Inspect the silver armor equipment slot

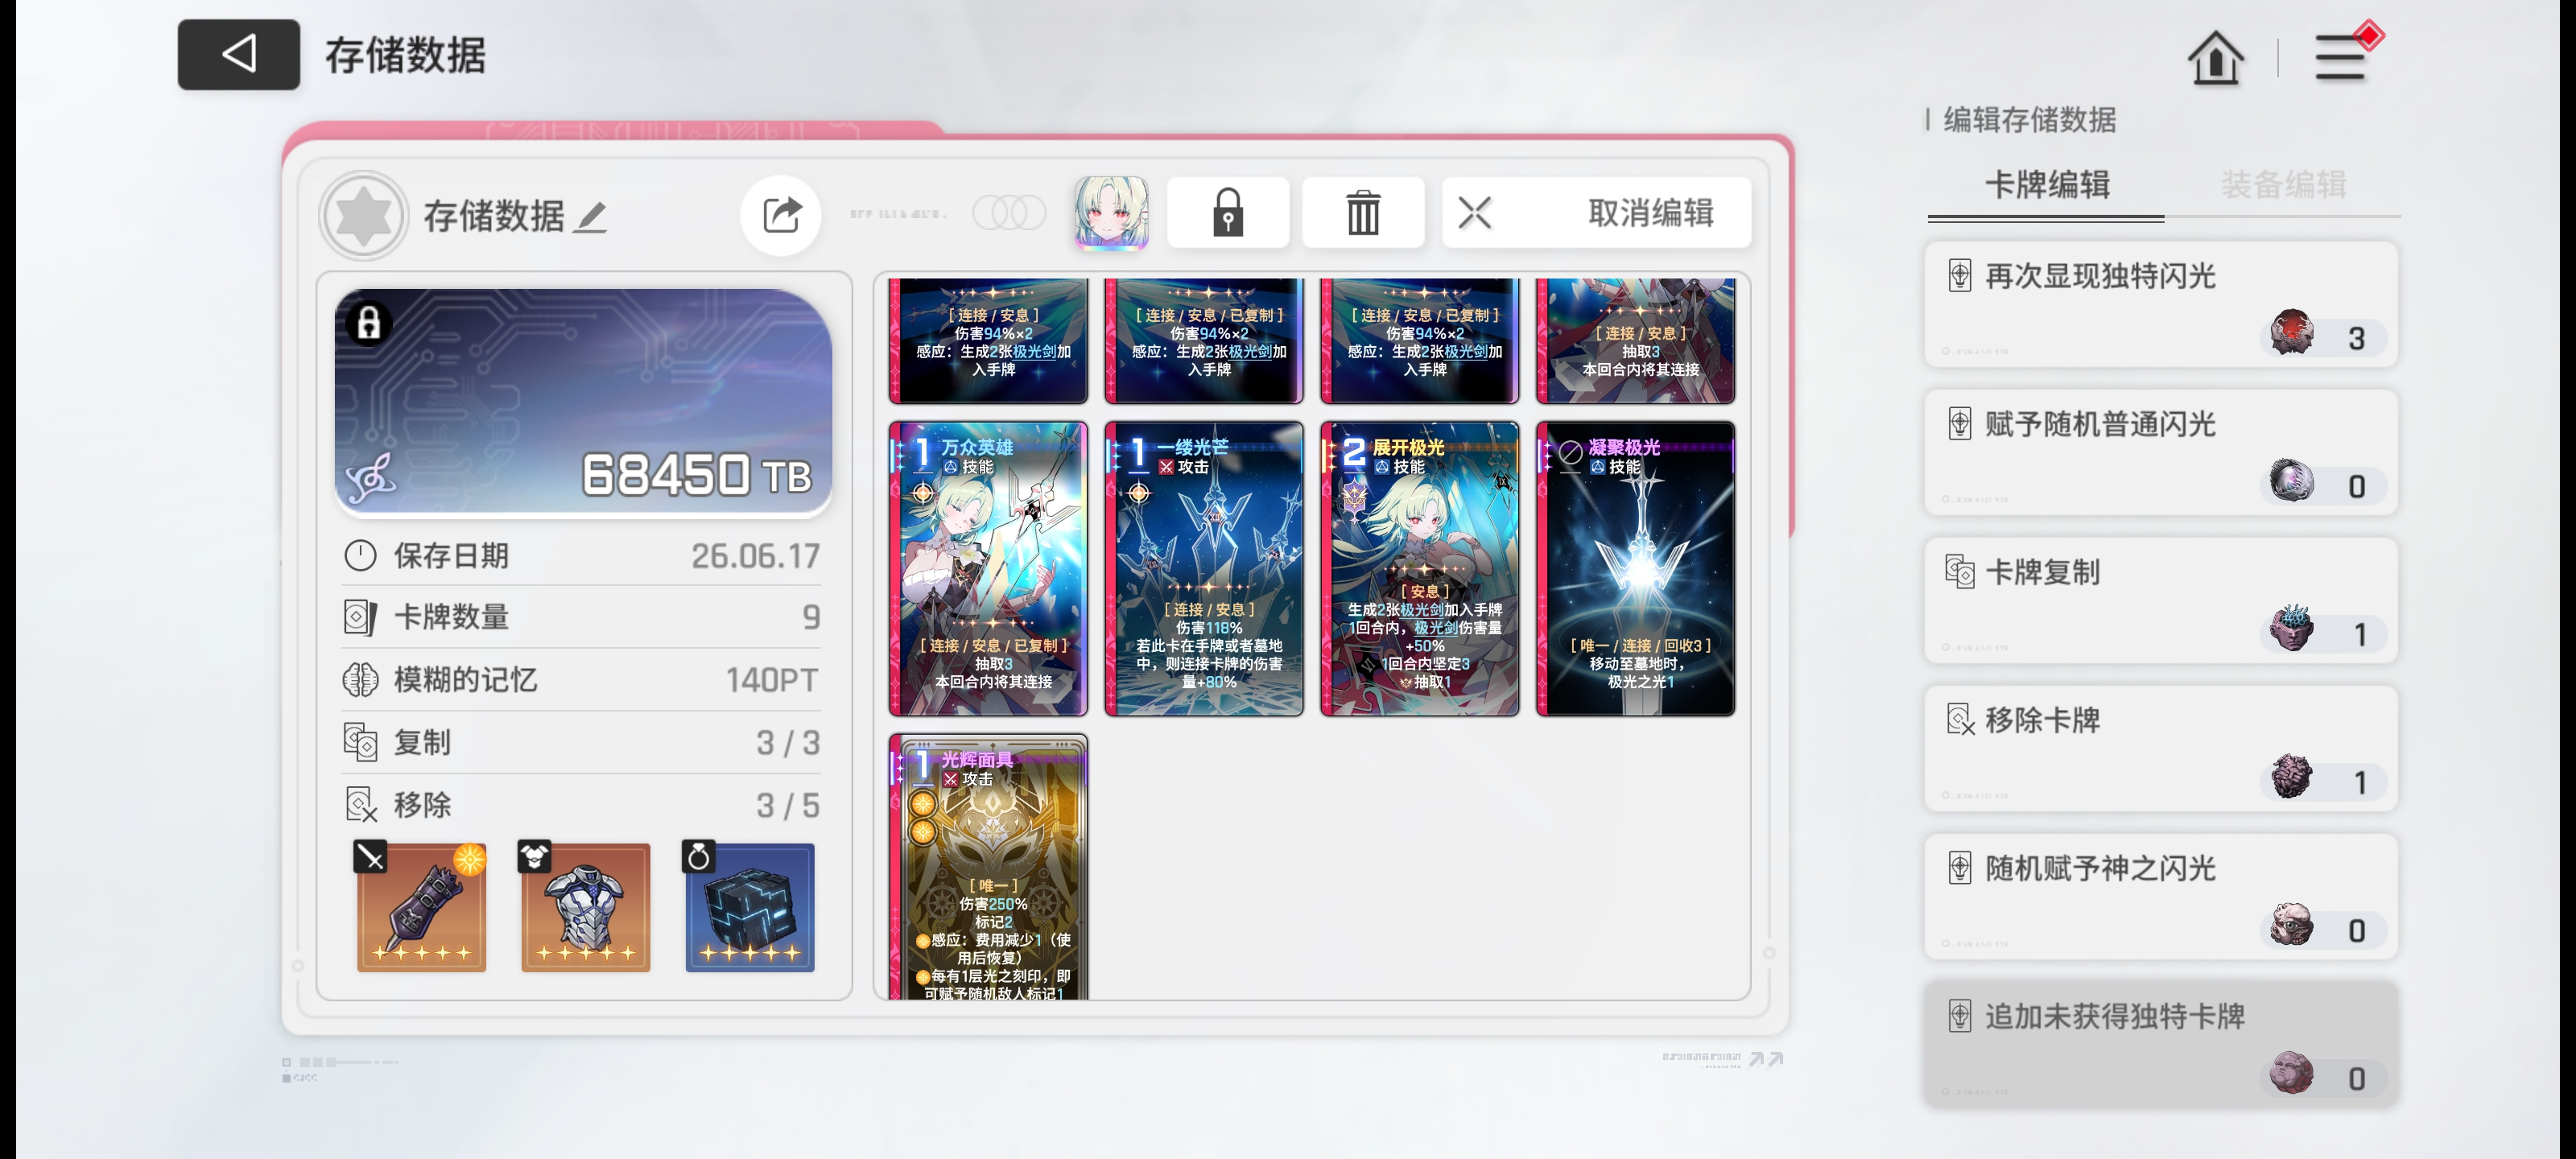click(x=585, y=907)
